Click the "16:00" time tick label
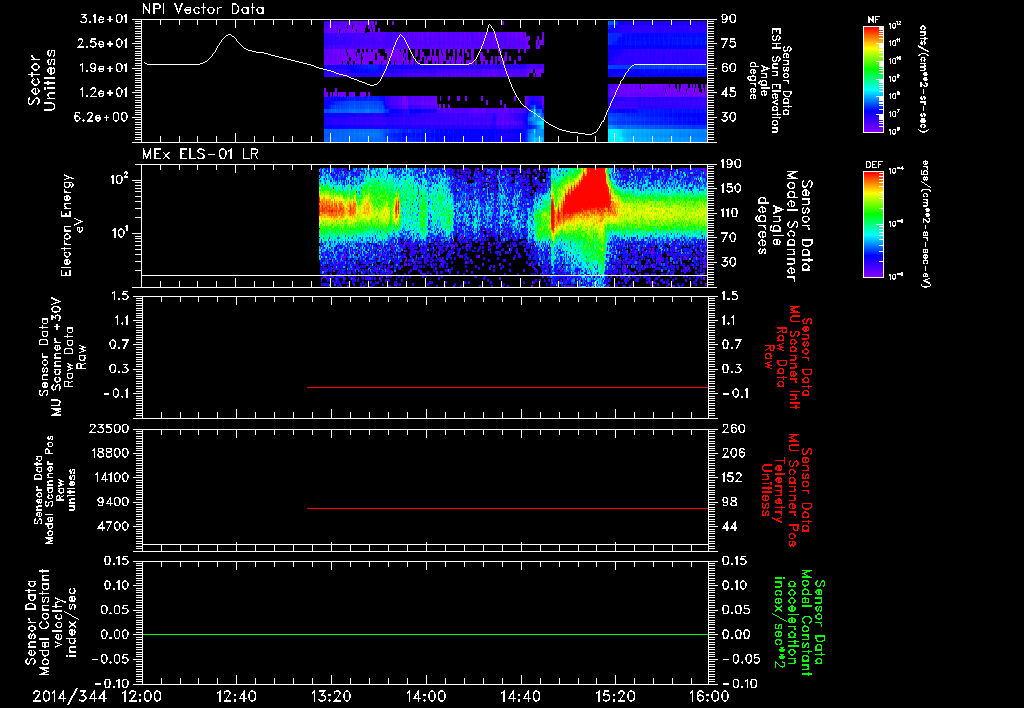Viewport: 1024px width, 708px height. click(x=709, y=697)
